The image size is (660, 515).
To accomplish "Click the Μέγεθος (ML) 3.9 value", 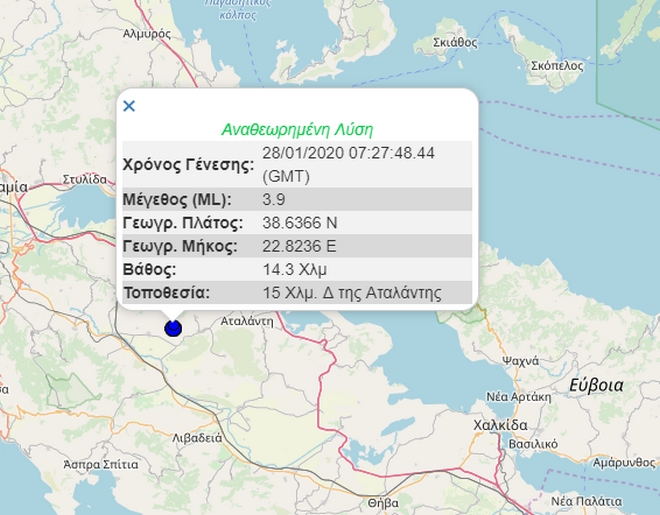I will [x=273, y=198].
